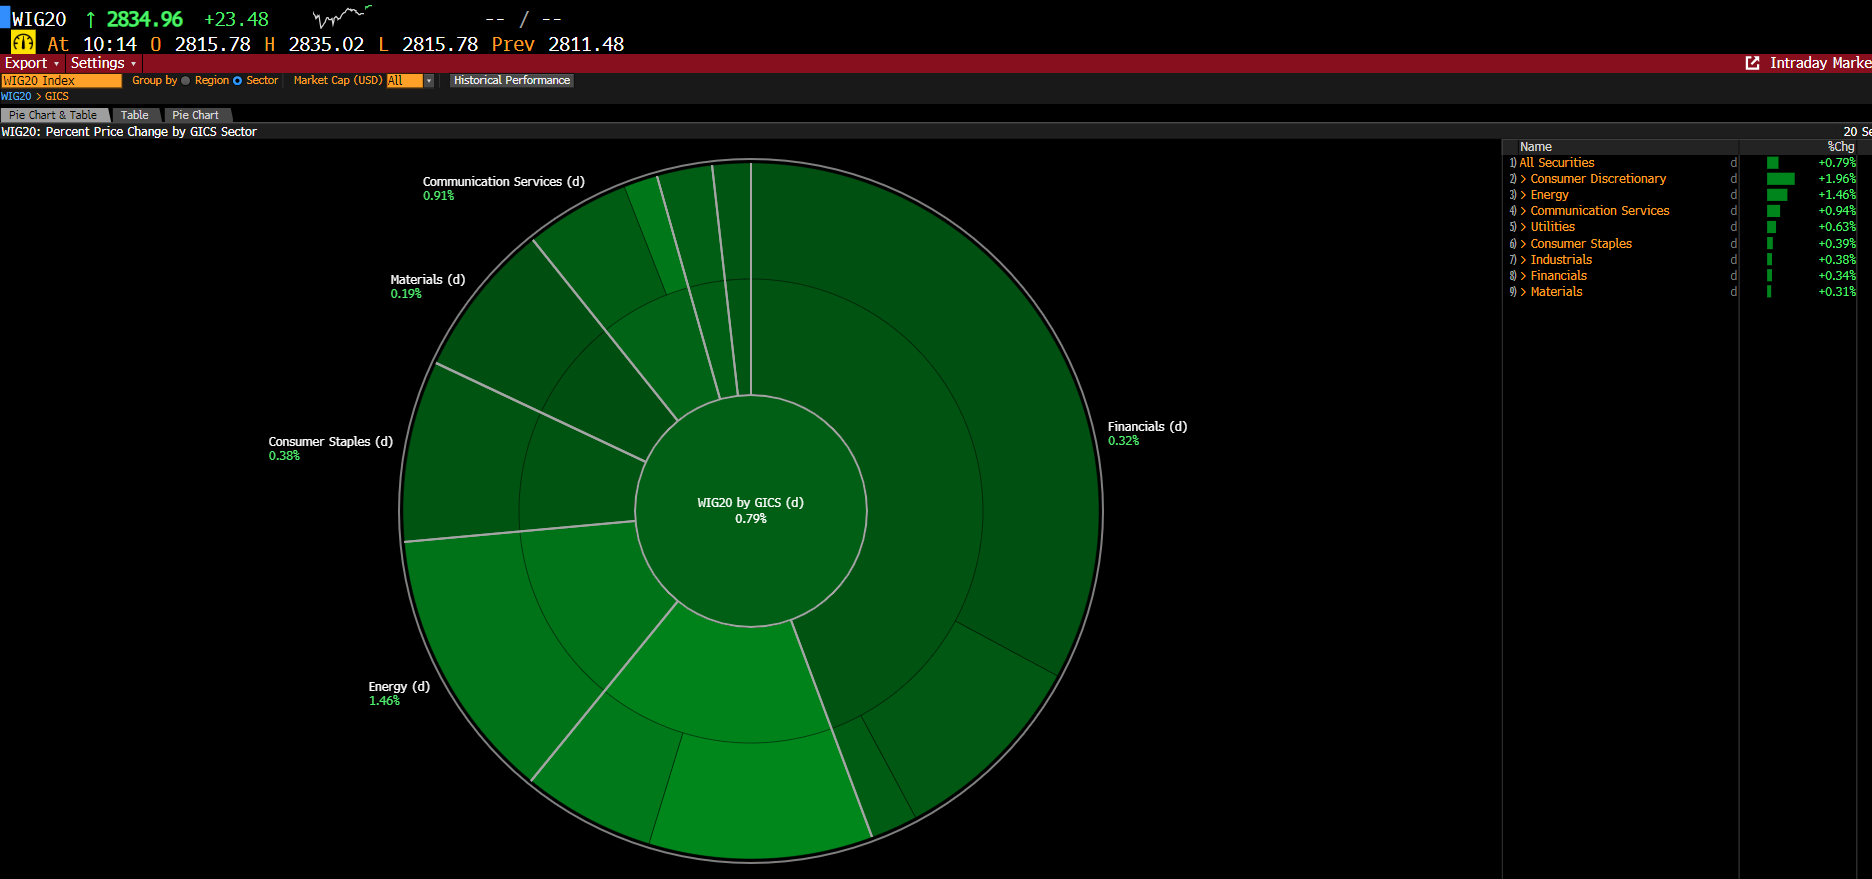Screen dimensions: 1872x879
Task: Switch to the Table tab
Action: tap(135, 115)
